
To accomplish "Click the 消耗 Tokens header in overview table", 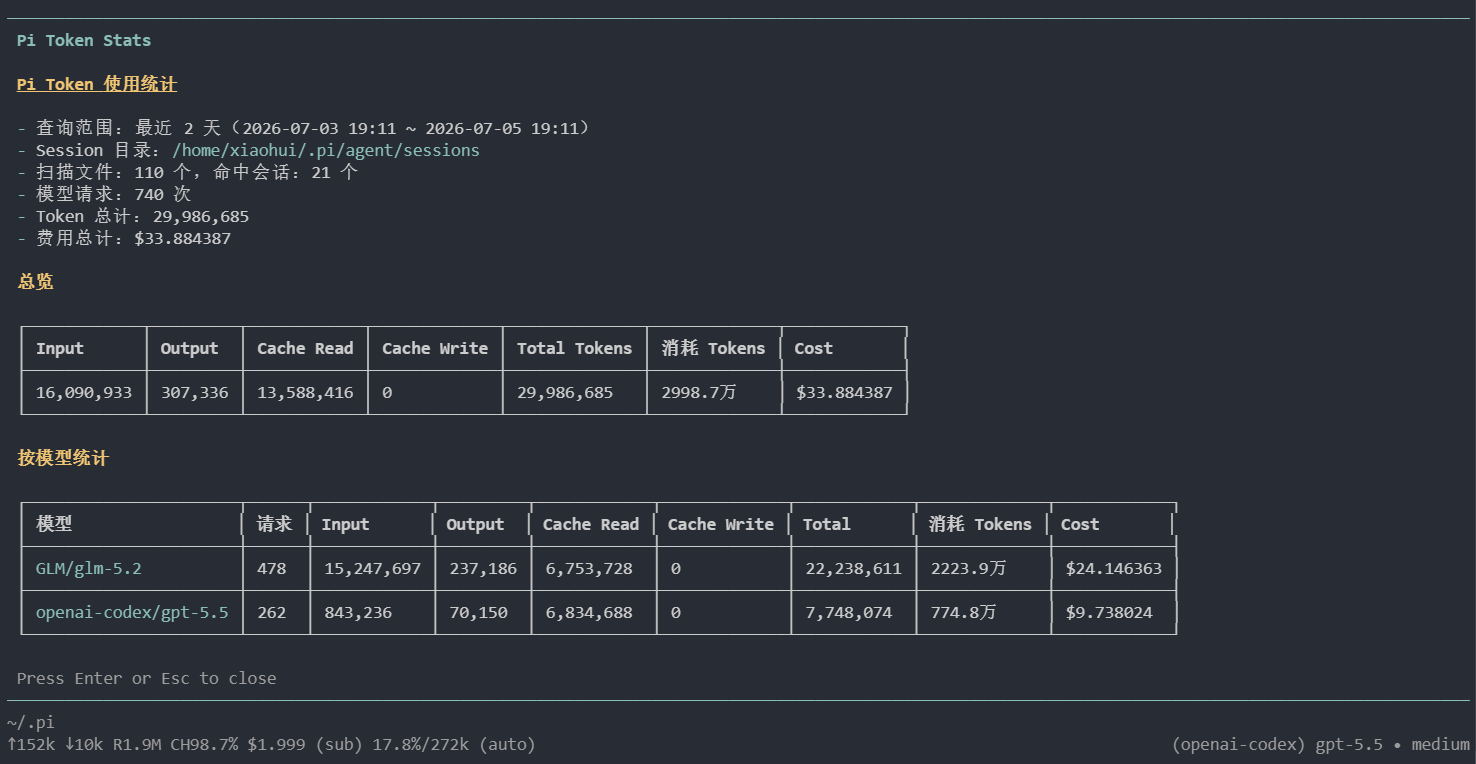I will point(713,349).
